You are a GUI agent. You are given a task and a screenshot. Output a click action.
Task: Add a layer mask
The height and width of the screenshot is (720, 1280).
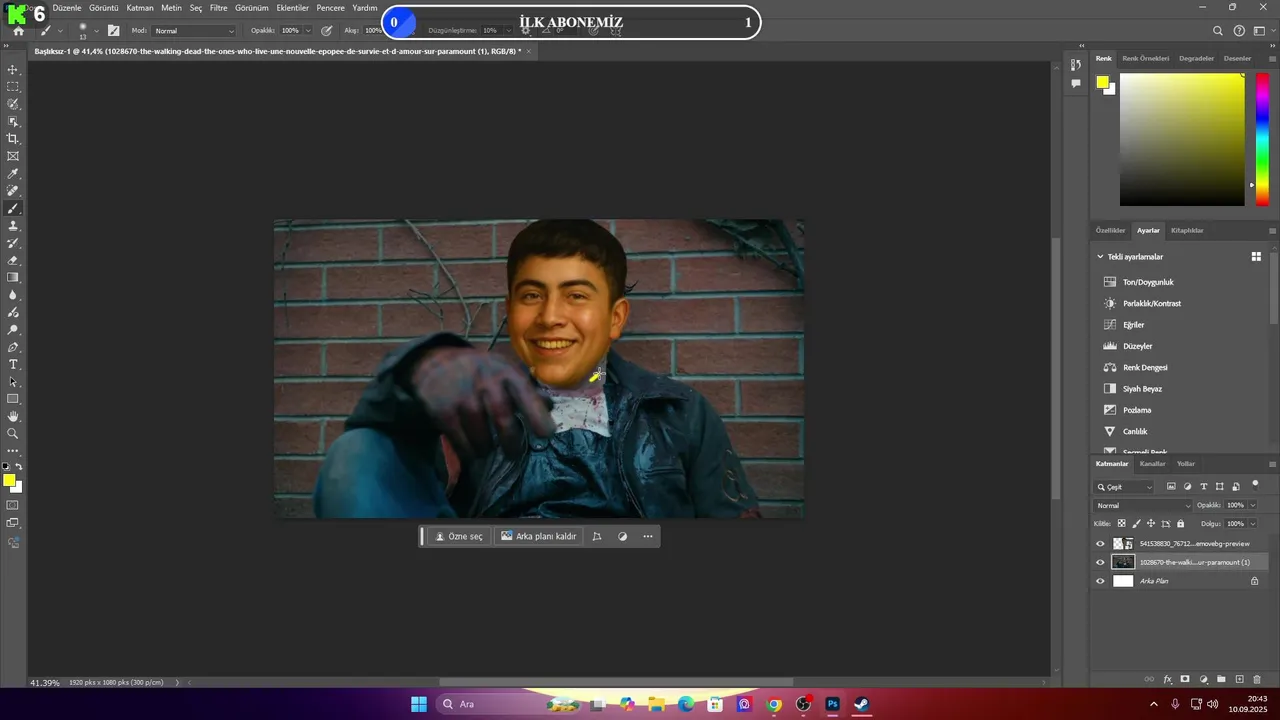pyautogui.click(x=1185, y=679)
